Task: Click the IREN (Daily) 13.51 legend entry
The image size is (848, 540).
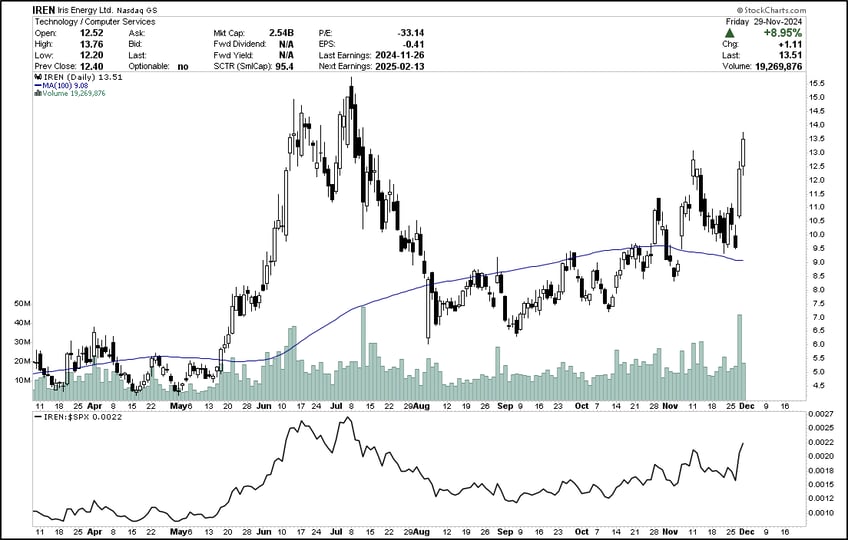Action: (83, 77)
